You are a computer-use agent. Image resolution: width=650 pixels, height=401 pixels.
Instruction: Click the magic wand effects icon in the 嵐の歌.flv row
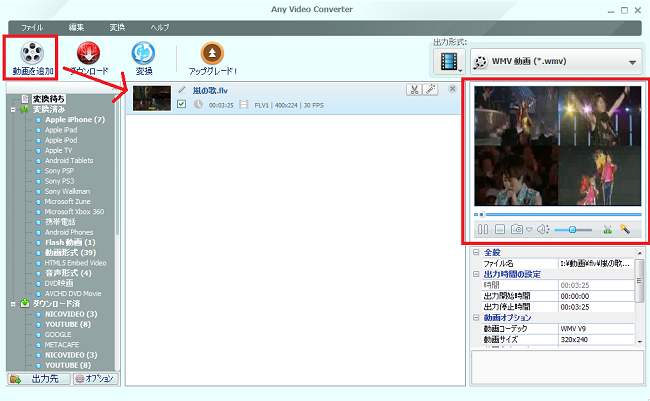tap(430, 90)
